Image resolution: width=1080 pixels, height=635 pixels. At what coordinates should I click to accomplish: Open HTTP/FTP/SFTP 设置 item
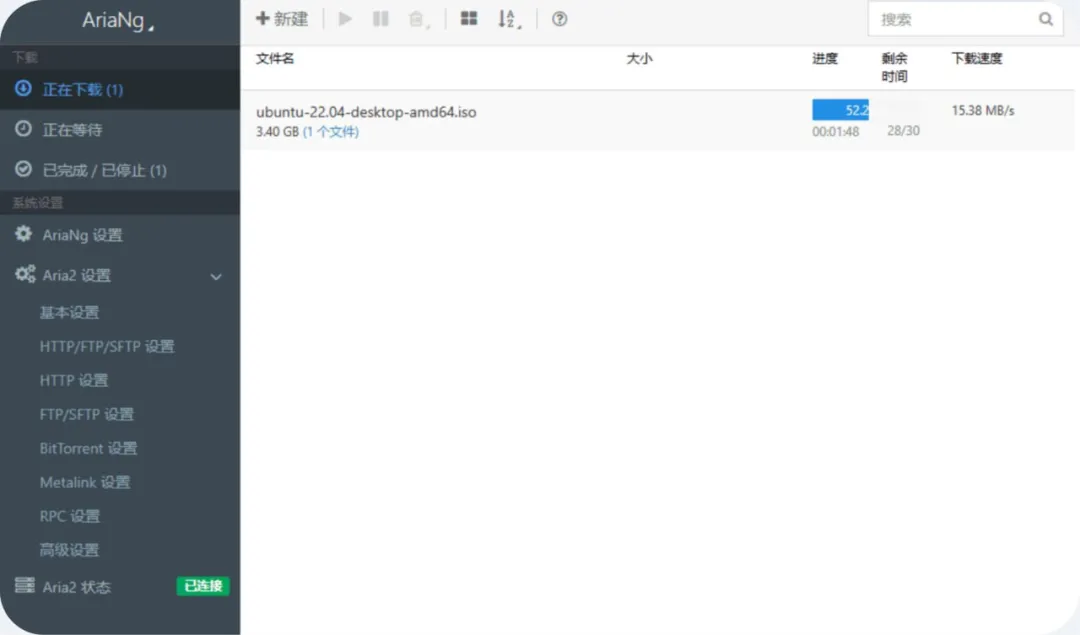(107, 346)
